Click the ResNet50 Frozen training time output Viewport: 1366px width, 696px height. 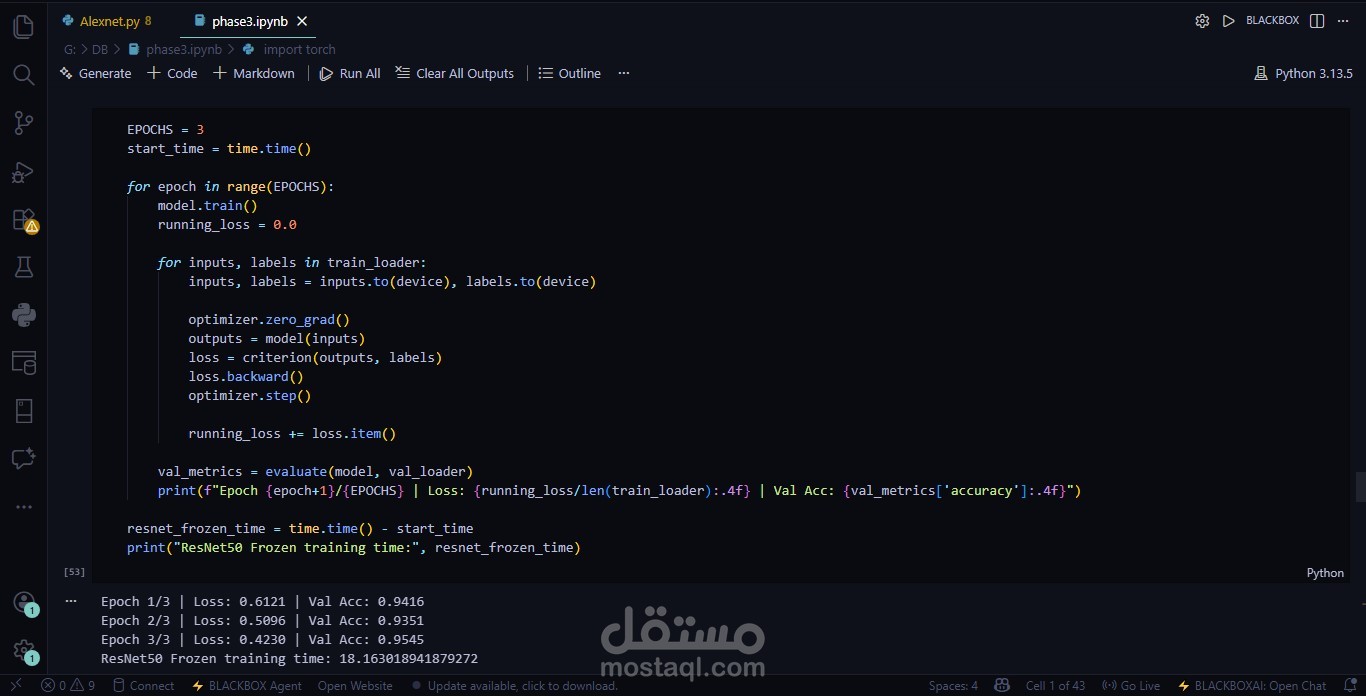(x=289, y=658)
